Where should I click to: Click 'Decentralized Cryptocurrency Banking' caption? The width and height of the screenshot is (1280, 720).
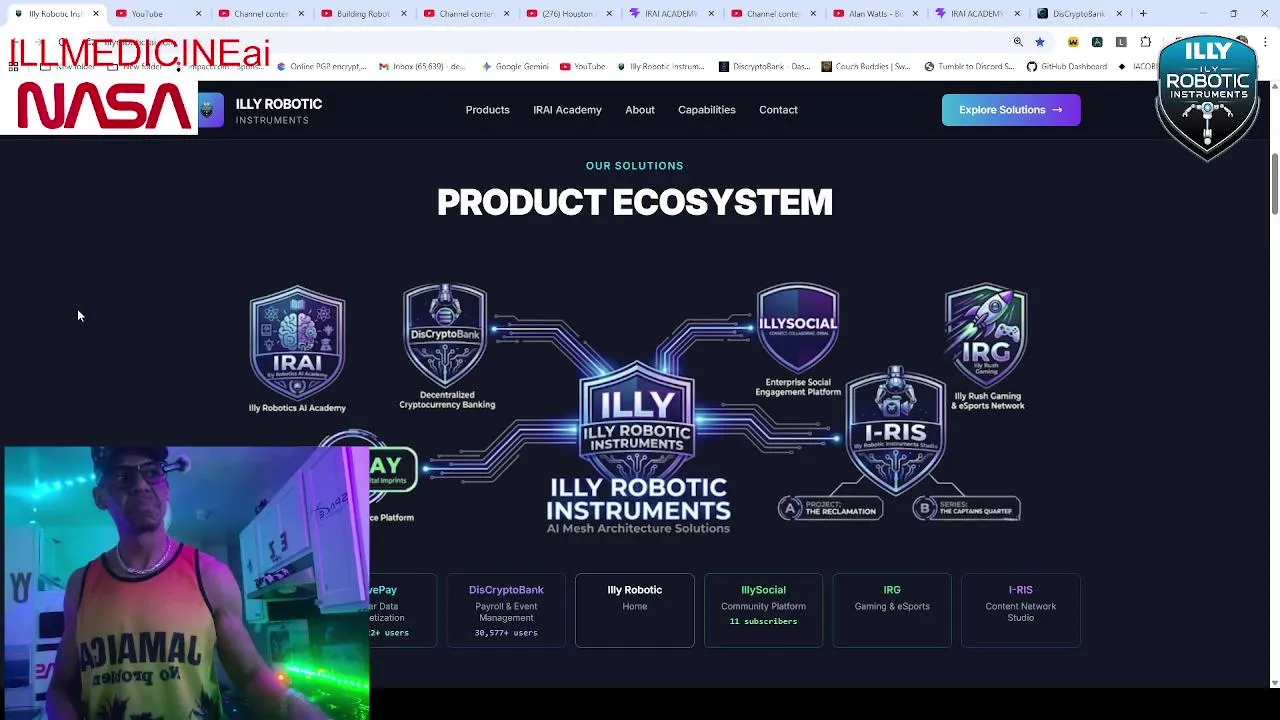(x=447, y=400)
